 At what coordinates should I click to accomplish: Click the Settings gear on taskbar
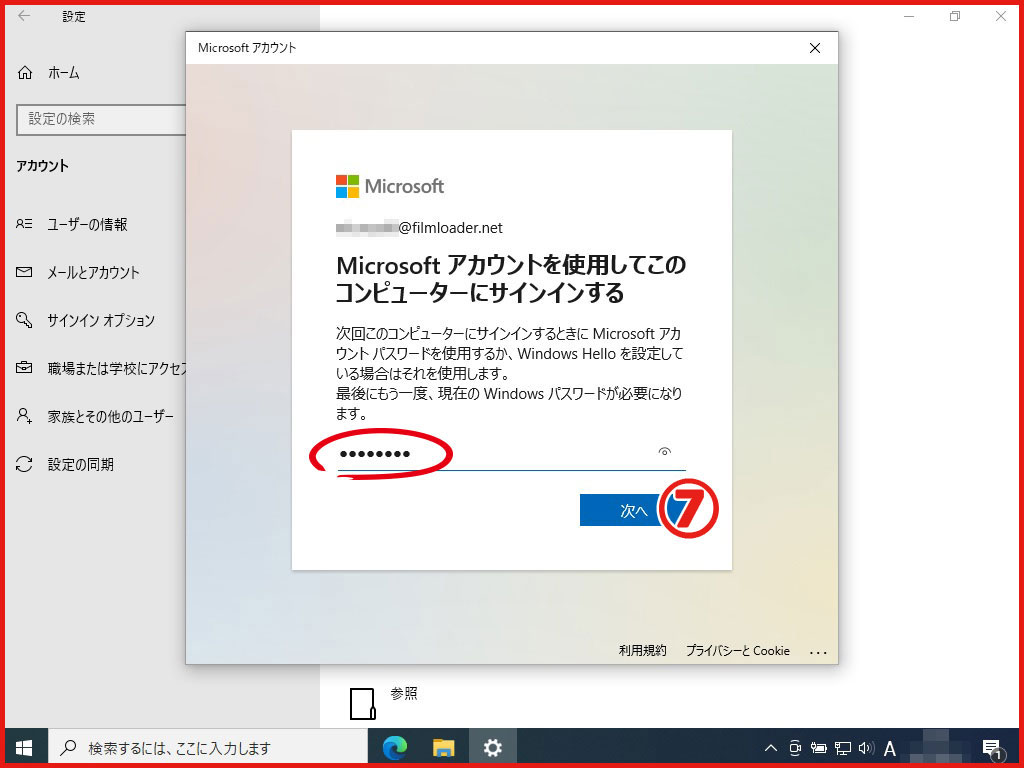pos(492,748)
